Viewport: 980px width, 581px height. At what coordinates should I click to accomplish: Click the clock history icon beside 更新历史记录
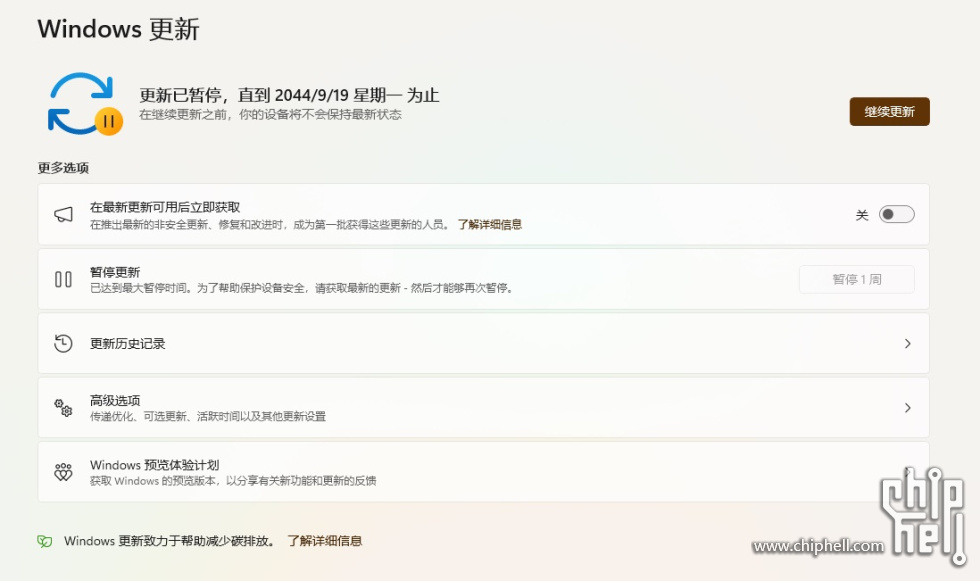[x=63, y=344]
